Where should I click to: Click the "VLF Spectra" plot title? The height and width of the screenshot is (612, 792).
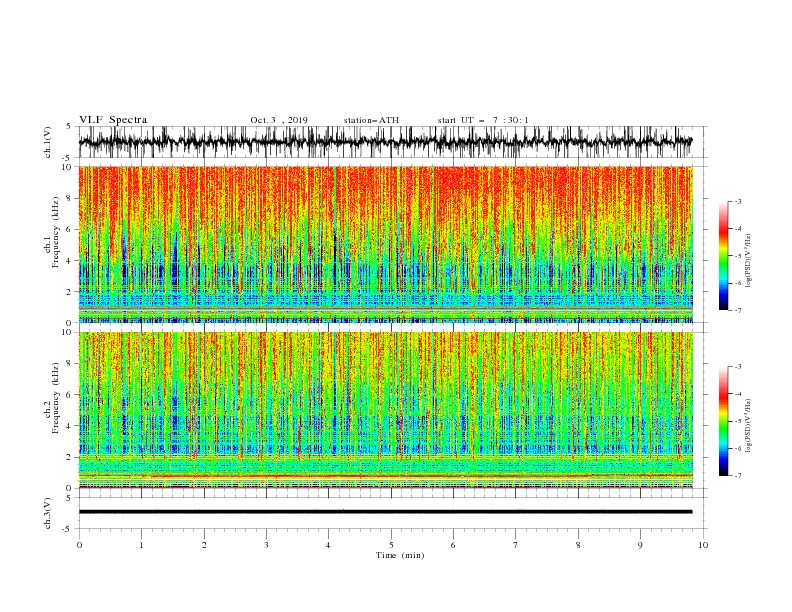coord(113,120)
